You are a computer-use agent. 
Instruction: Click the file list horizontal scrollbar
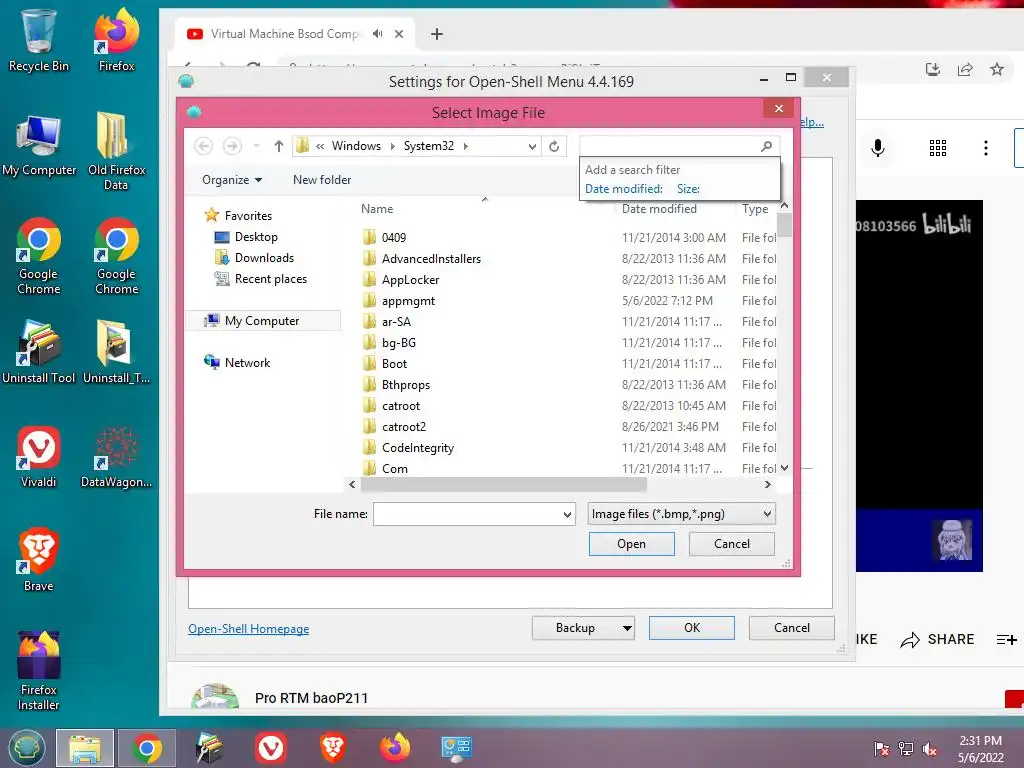pos(504,485)
